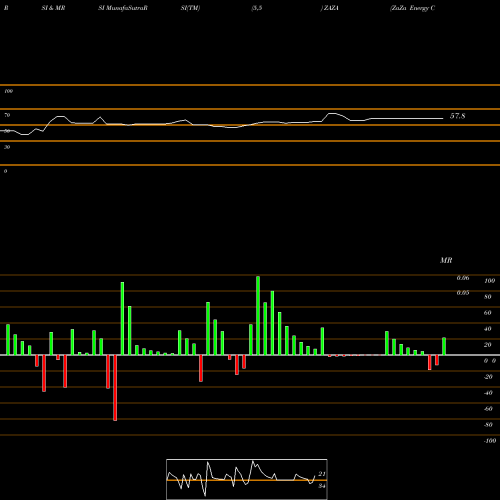
Task: Click the 80 label on MR right axis
Action: click(x=488, y=297)
